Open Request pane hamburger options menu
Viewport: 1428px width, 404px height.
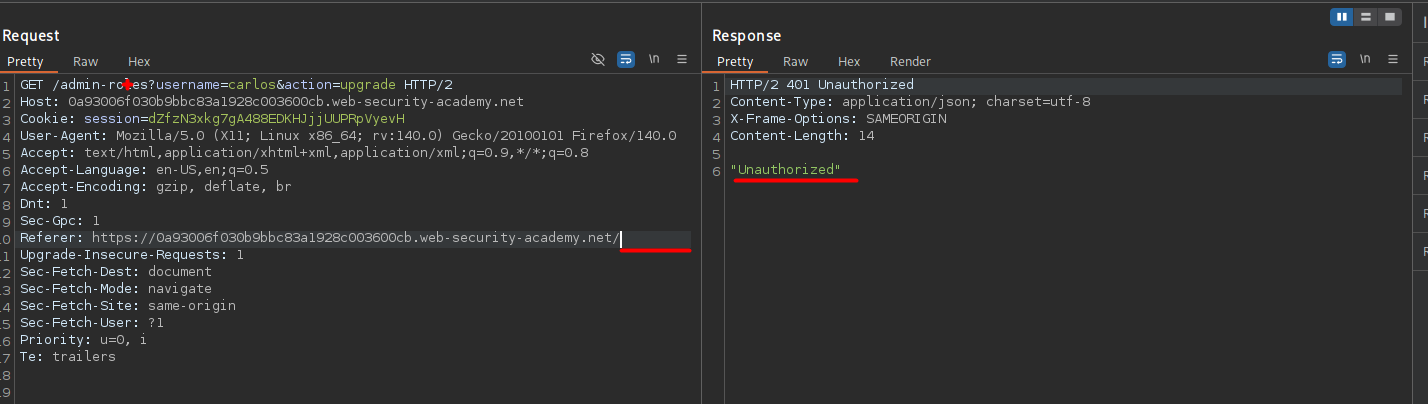682,60
